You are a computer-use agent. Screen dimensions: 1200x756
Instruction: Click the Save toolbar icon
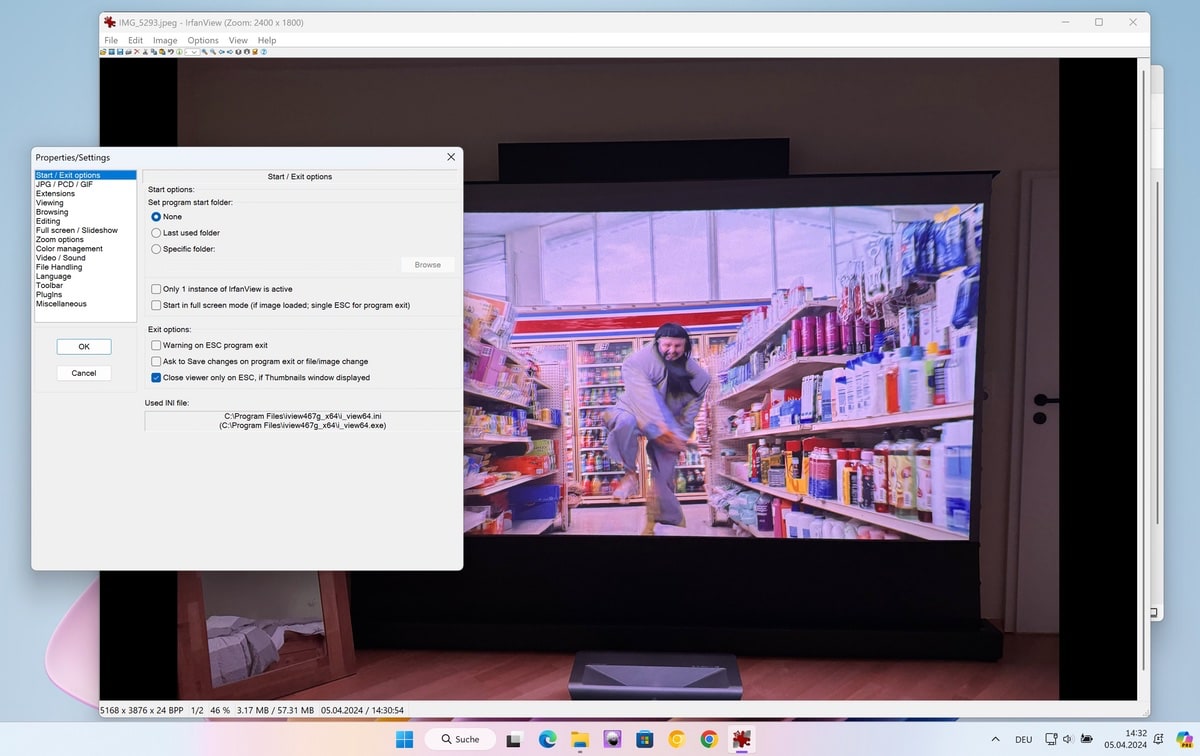[120, 51]
